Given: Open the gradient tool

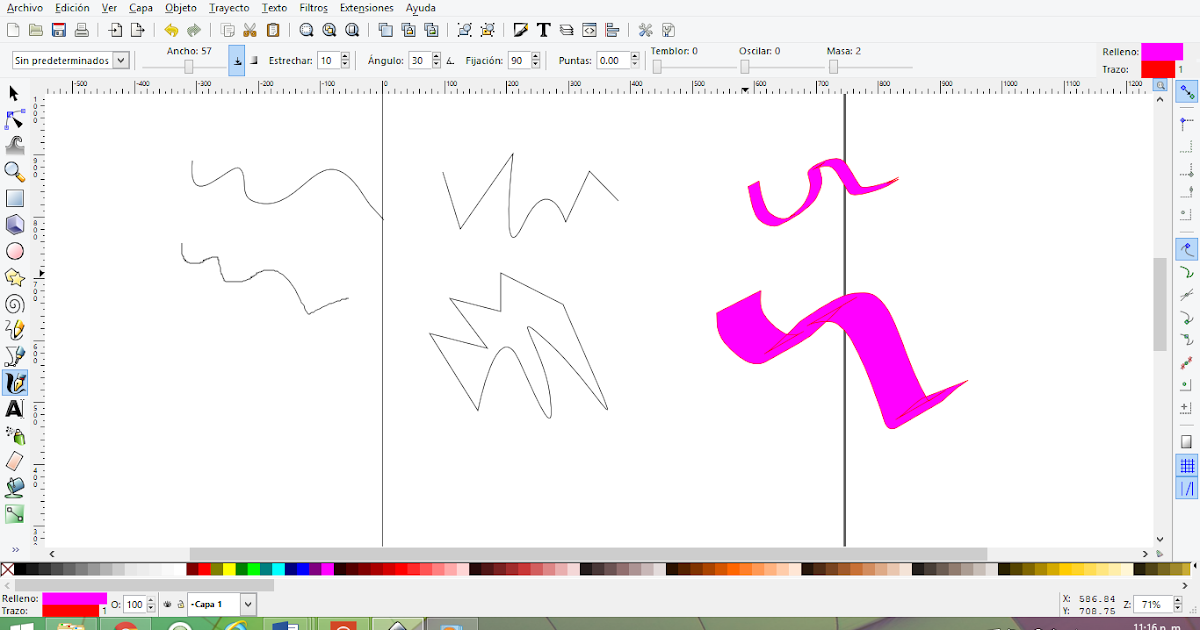Looking at the screenshot, I should point(14,514).
